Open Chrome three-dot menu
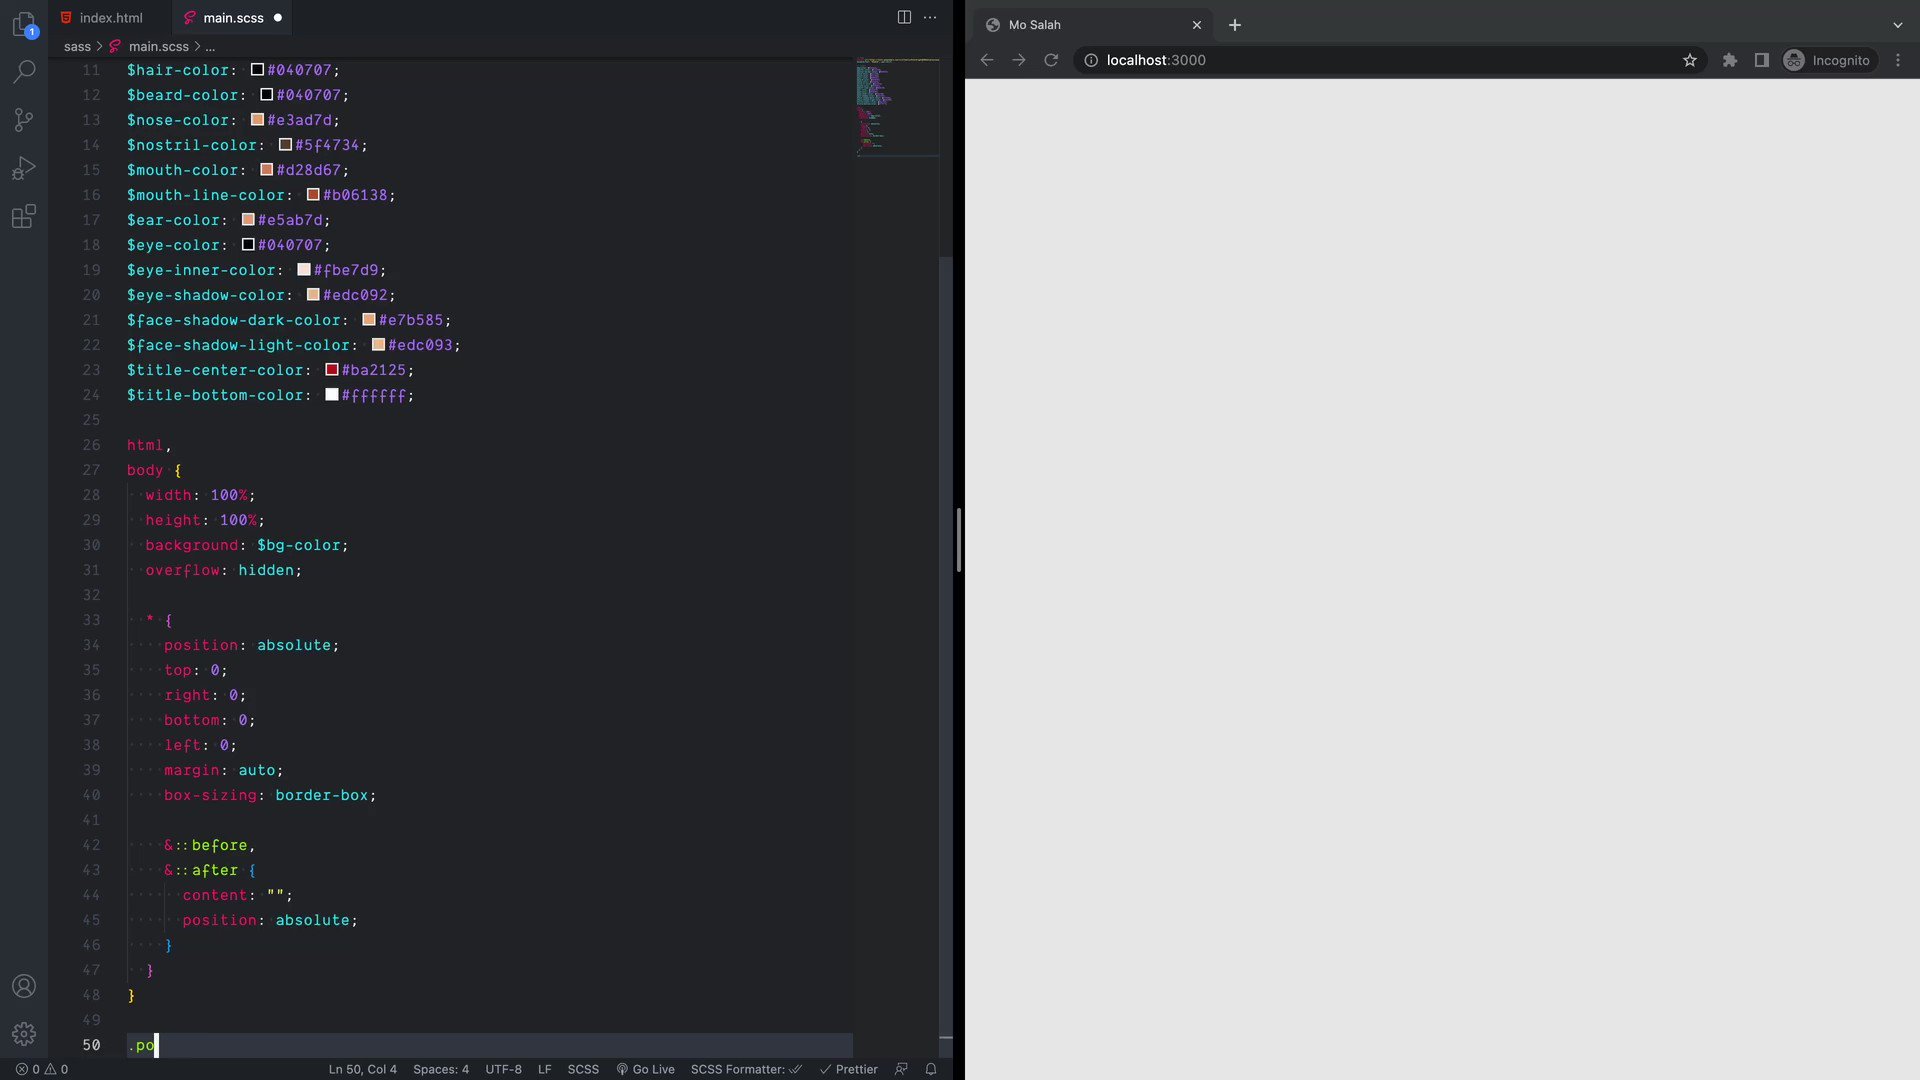This screenshot has height=1080, width=1920. (x=1898, y=60)
